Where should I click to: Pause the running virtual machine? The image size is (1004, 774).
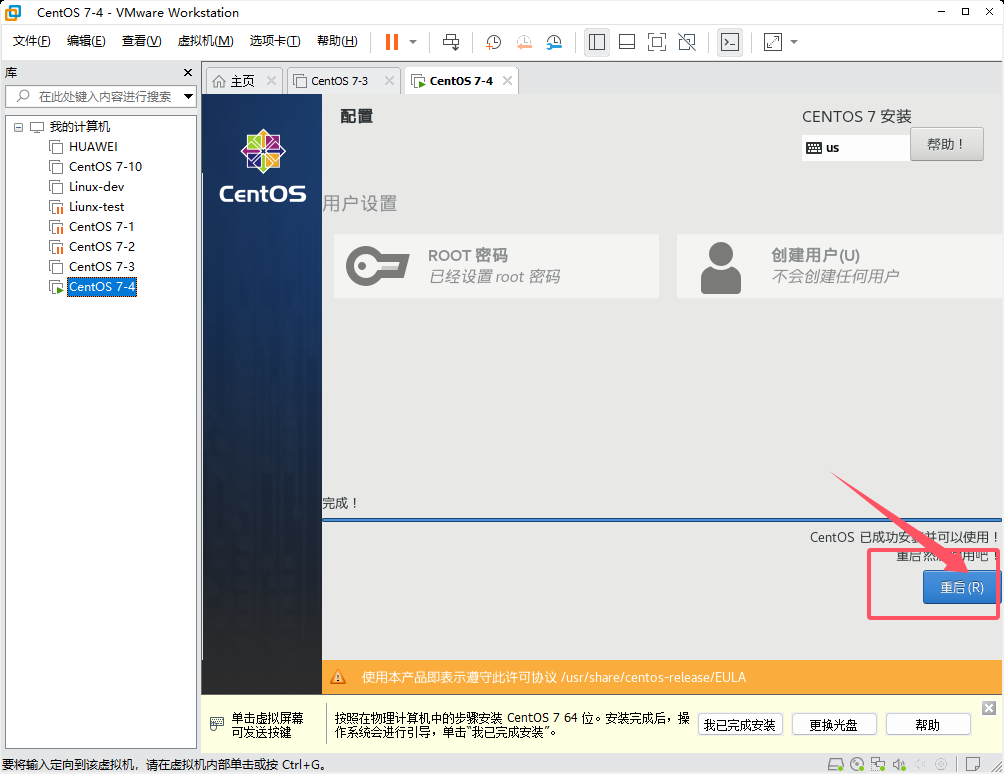392,42
